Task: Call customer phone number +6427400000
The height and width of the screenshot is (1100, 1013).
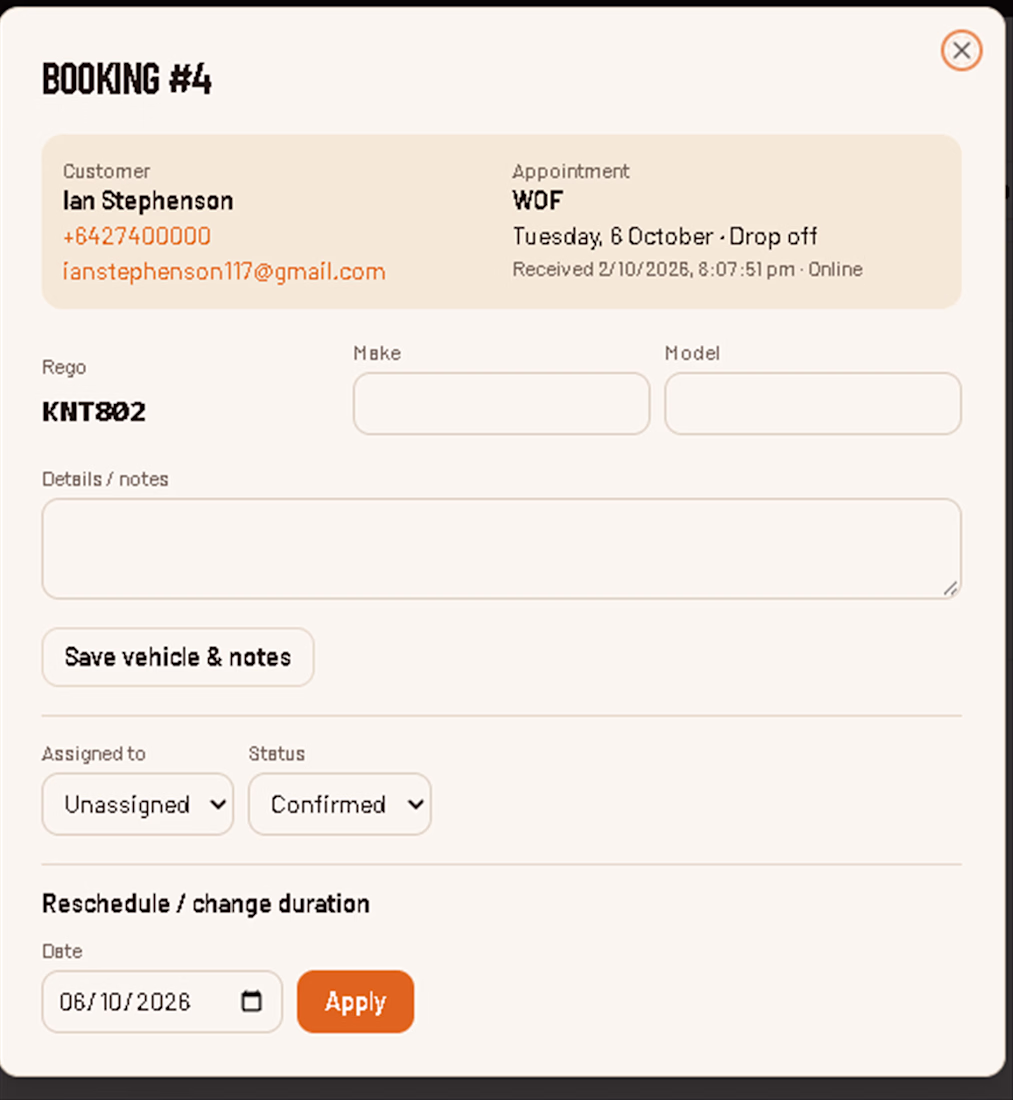Action: coord(137,236)
